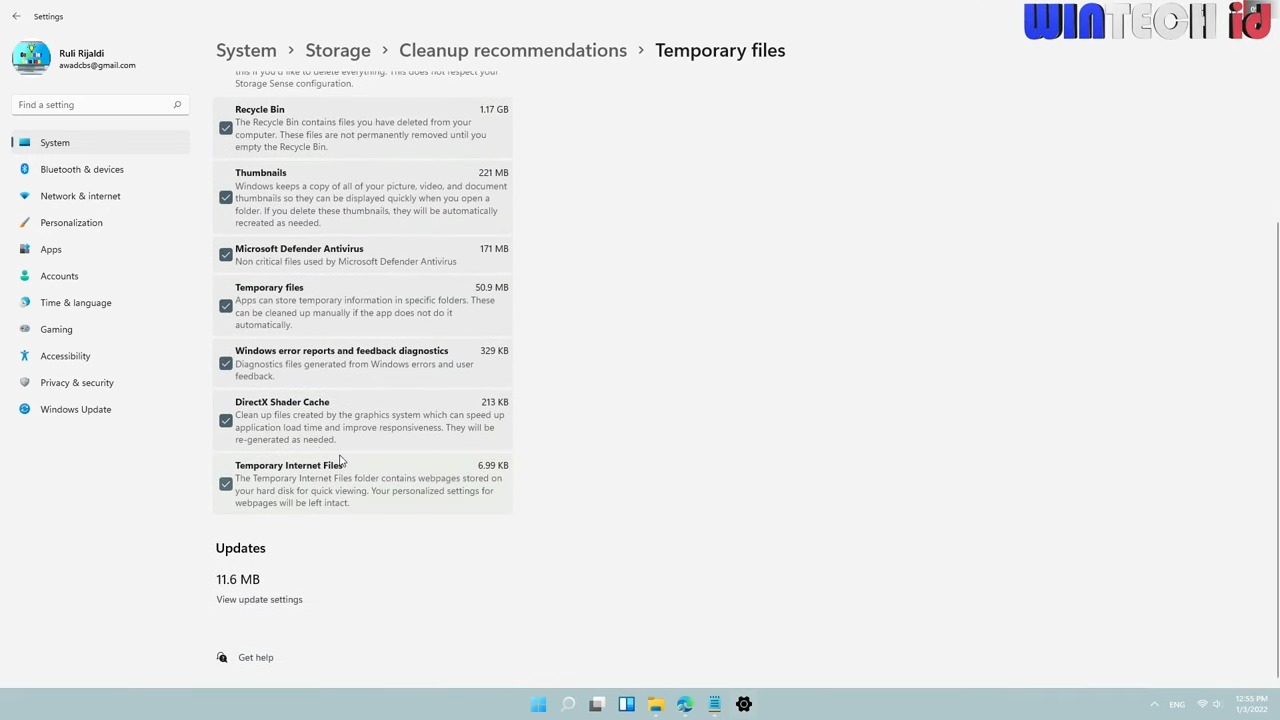Focus the Find a setting field
The height and width of the screenshot is (720, 1280).
[100, 104]
